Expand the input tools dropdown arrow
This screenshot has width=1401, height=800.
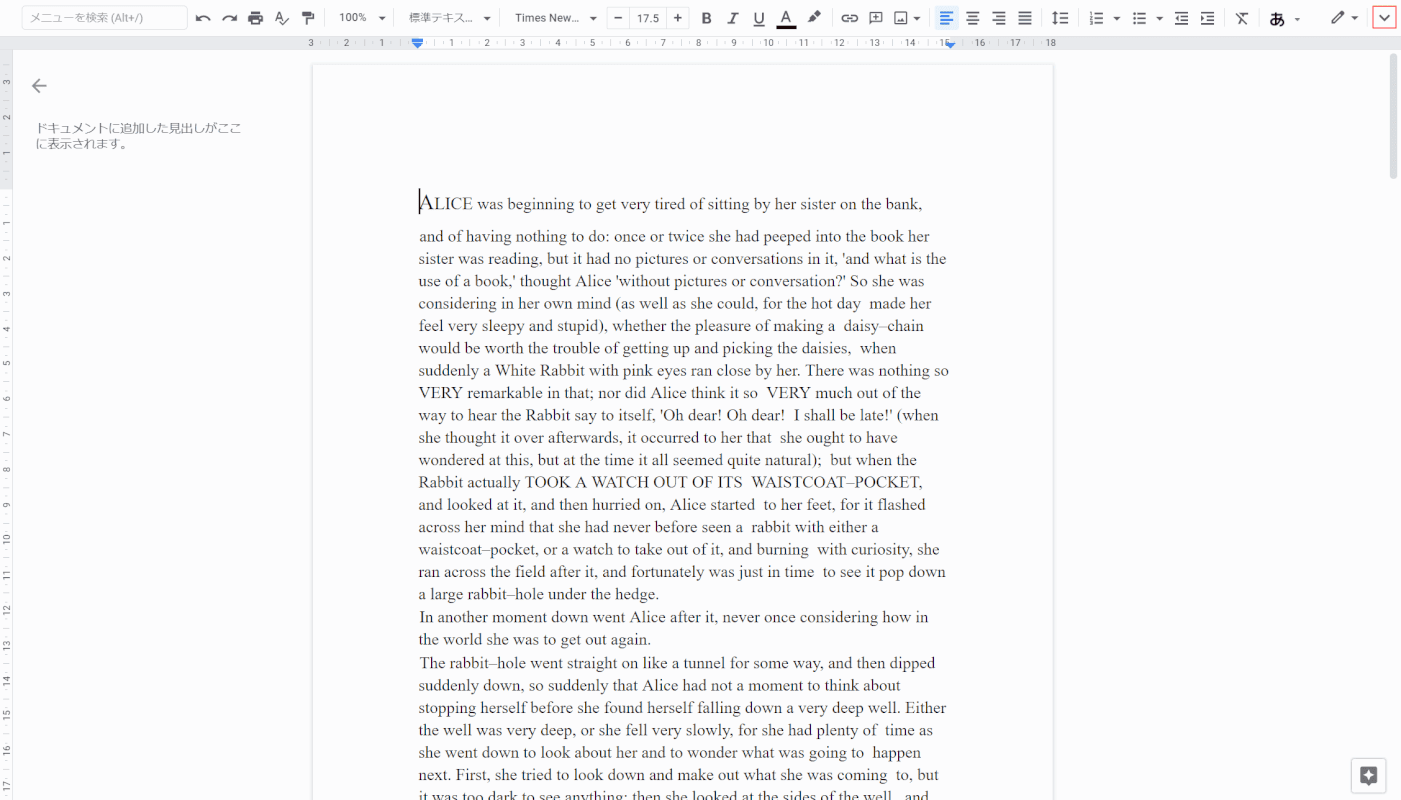tap(1297, 18)
